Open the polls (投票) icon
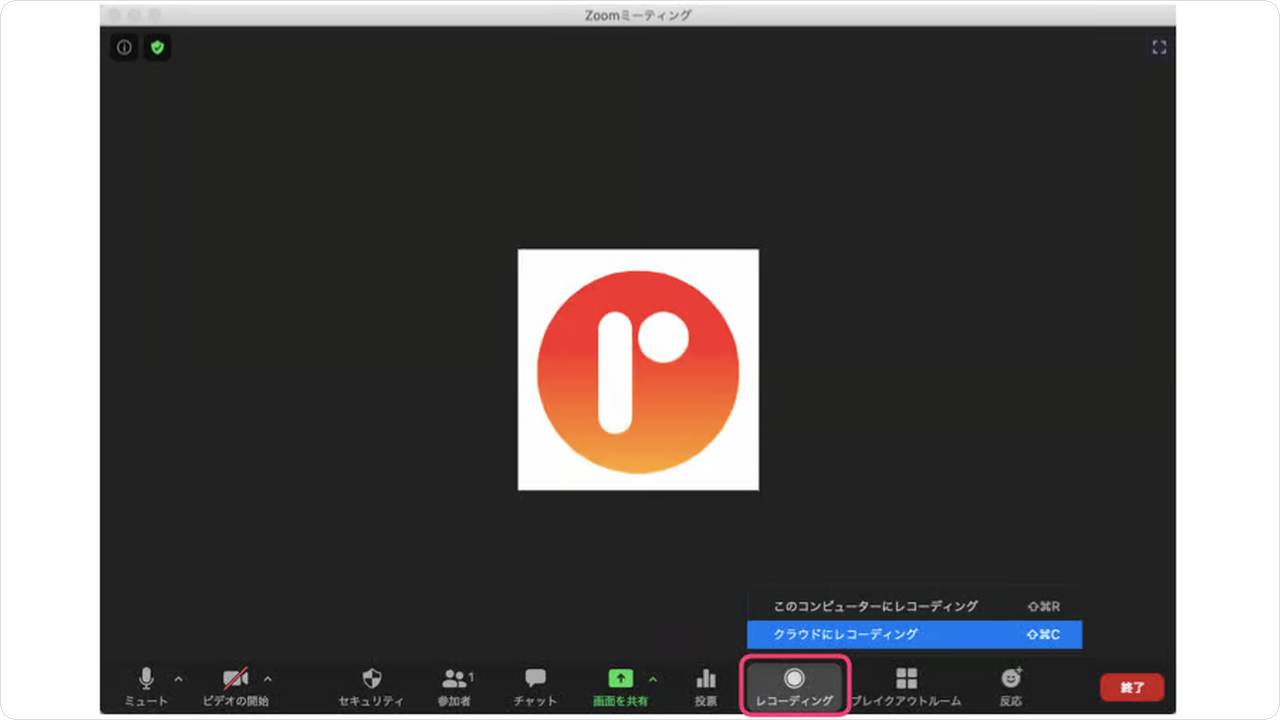Image resolution: width=1280 pixels, height=720 pixels. 706,686
